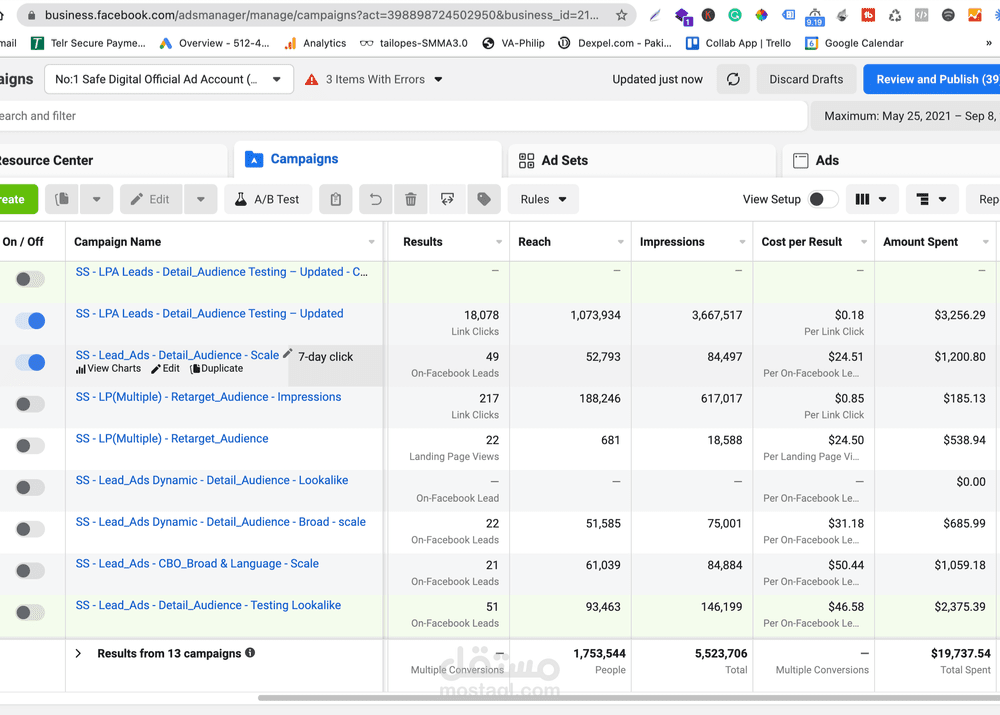Click the browser address bar URL
This screenshot has width=1000, height=715.
tap(321, 15)
